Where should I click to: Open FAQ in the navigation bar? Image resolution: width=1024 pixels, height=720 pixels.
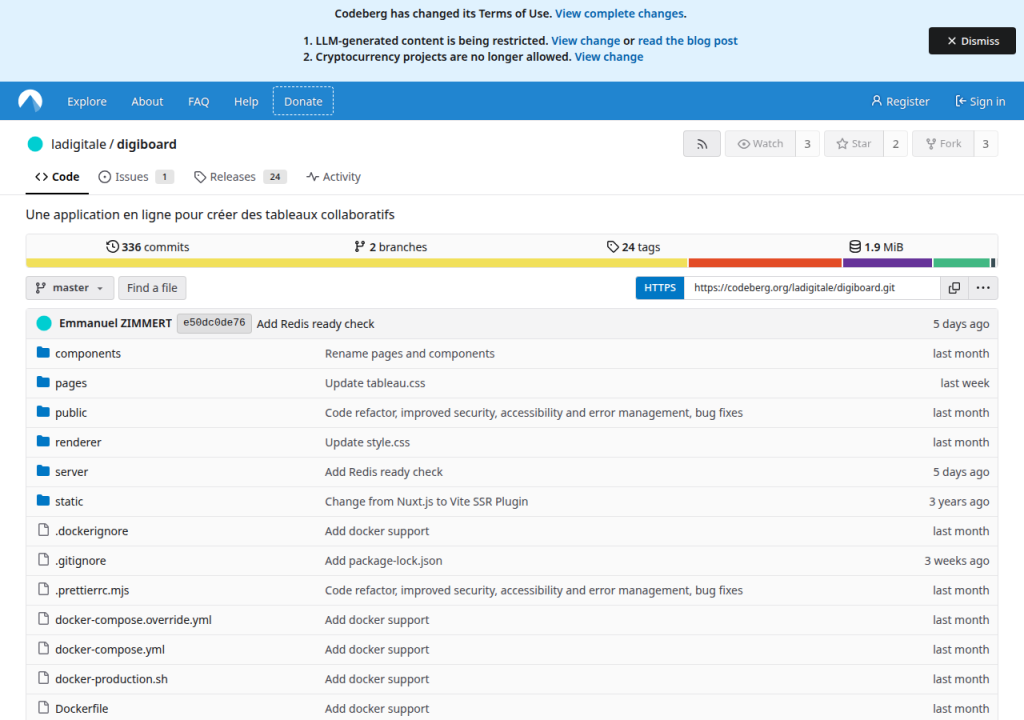(199, 101)
